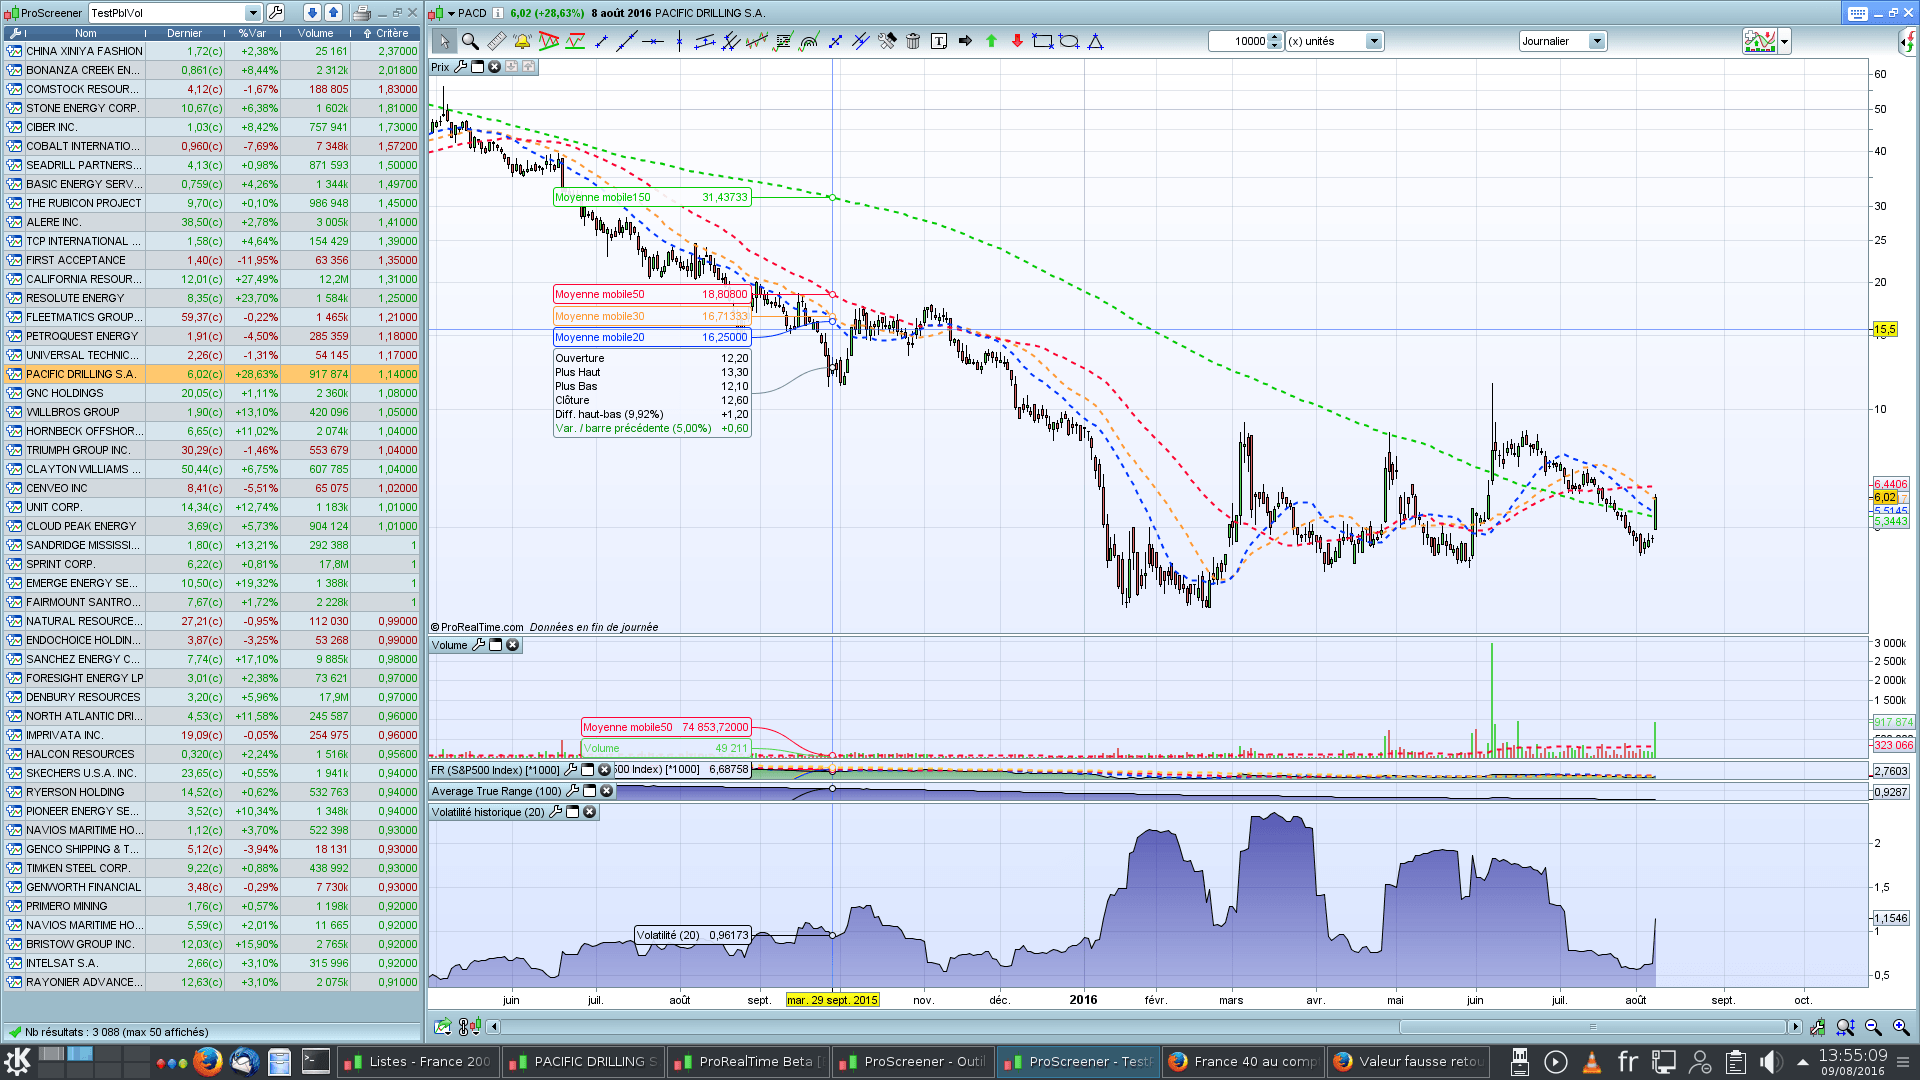Select the text annotation tool
This screenshot has height=1080, width=1920.
(x=939, y=41)
